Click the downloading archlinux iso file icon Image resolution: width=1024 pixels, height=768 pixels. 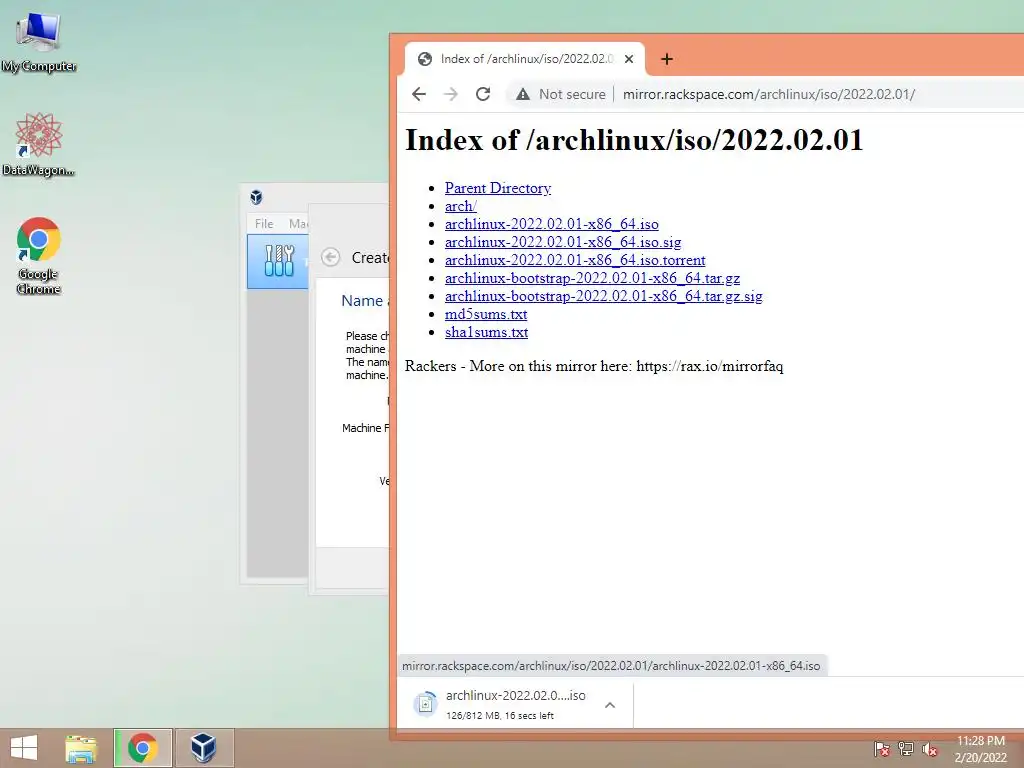(425, 703)
